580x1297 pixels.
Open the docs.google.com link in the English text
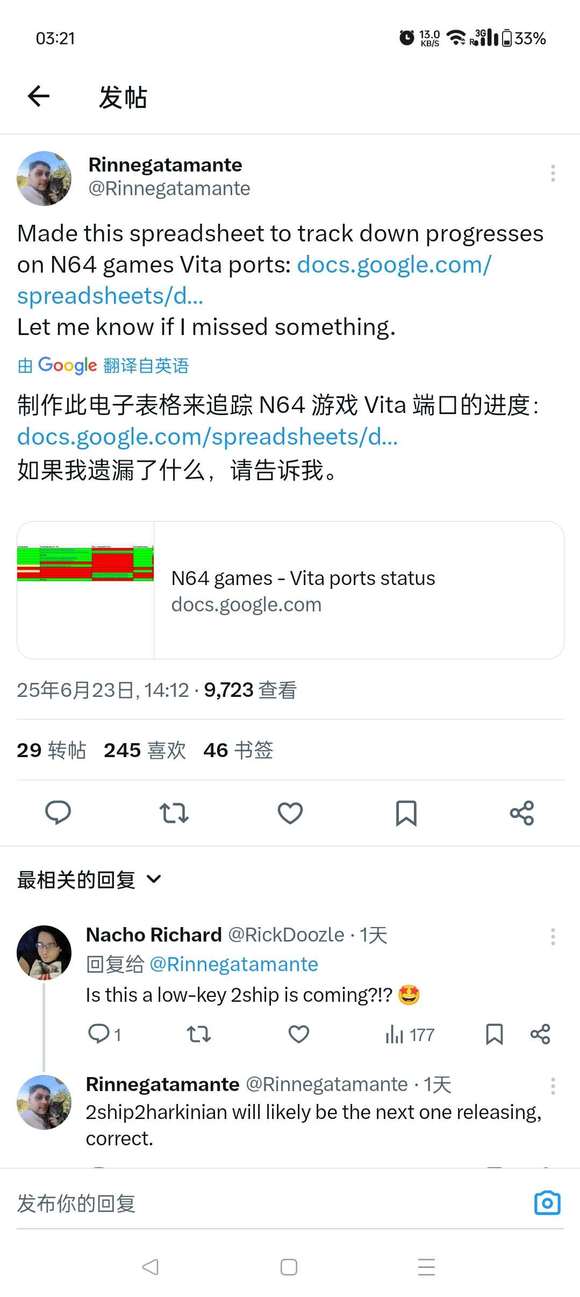coord(254,280)
